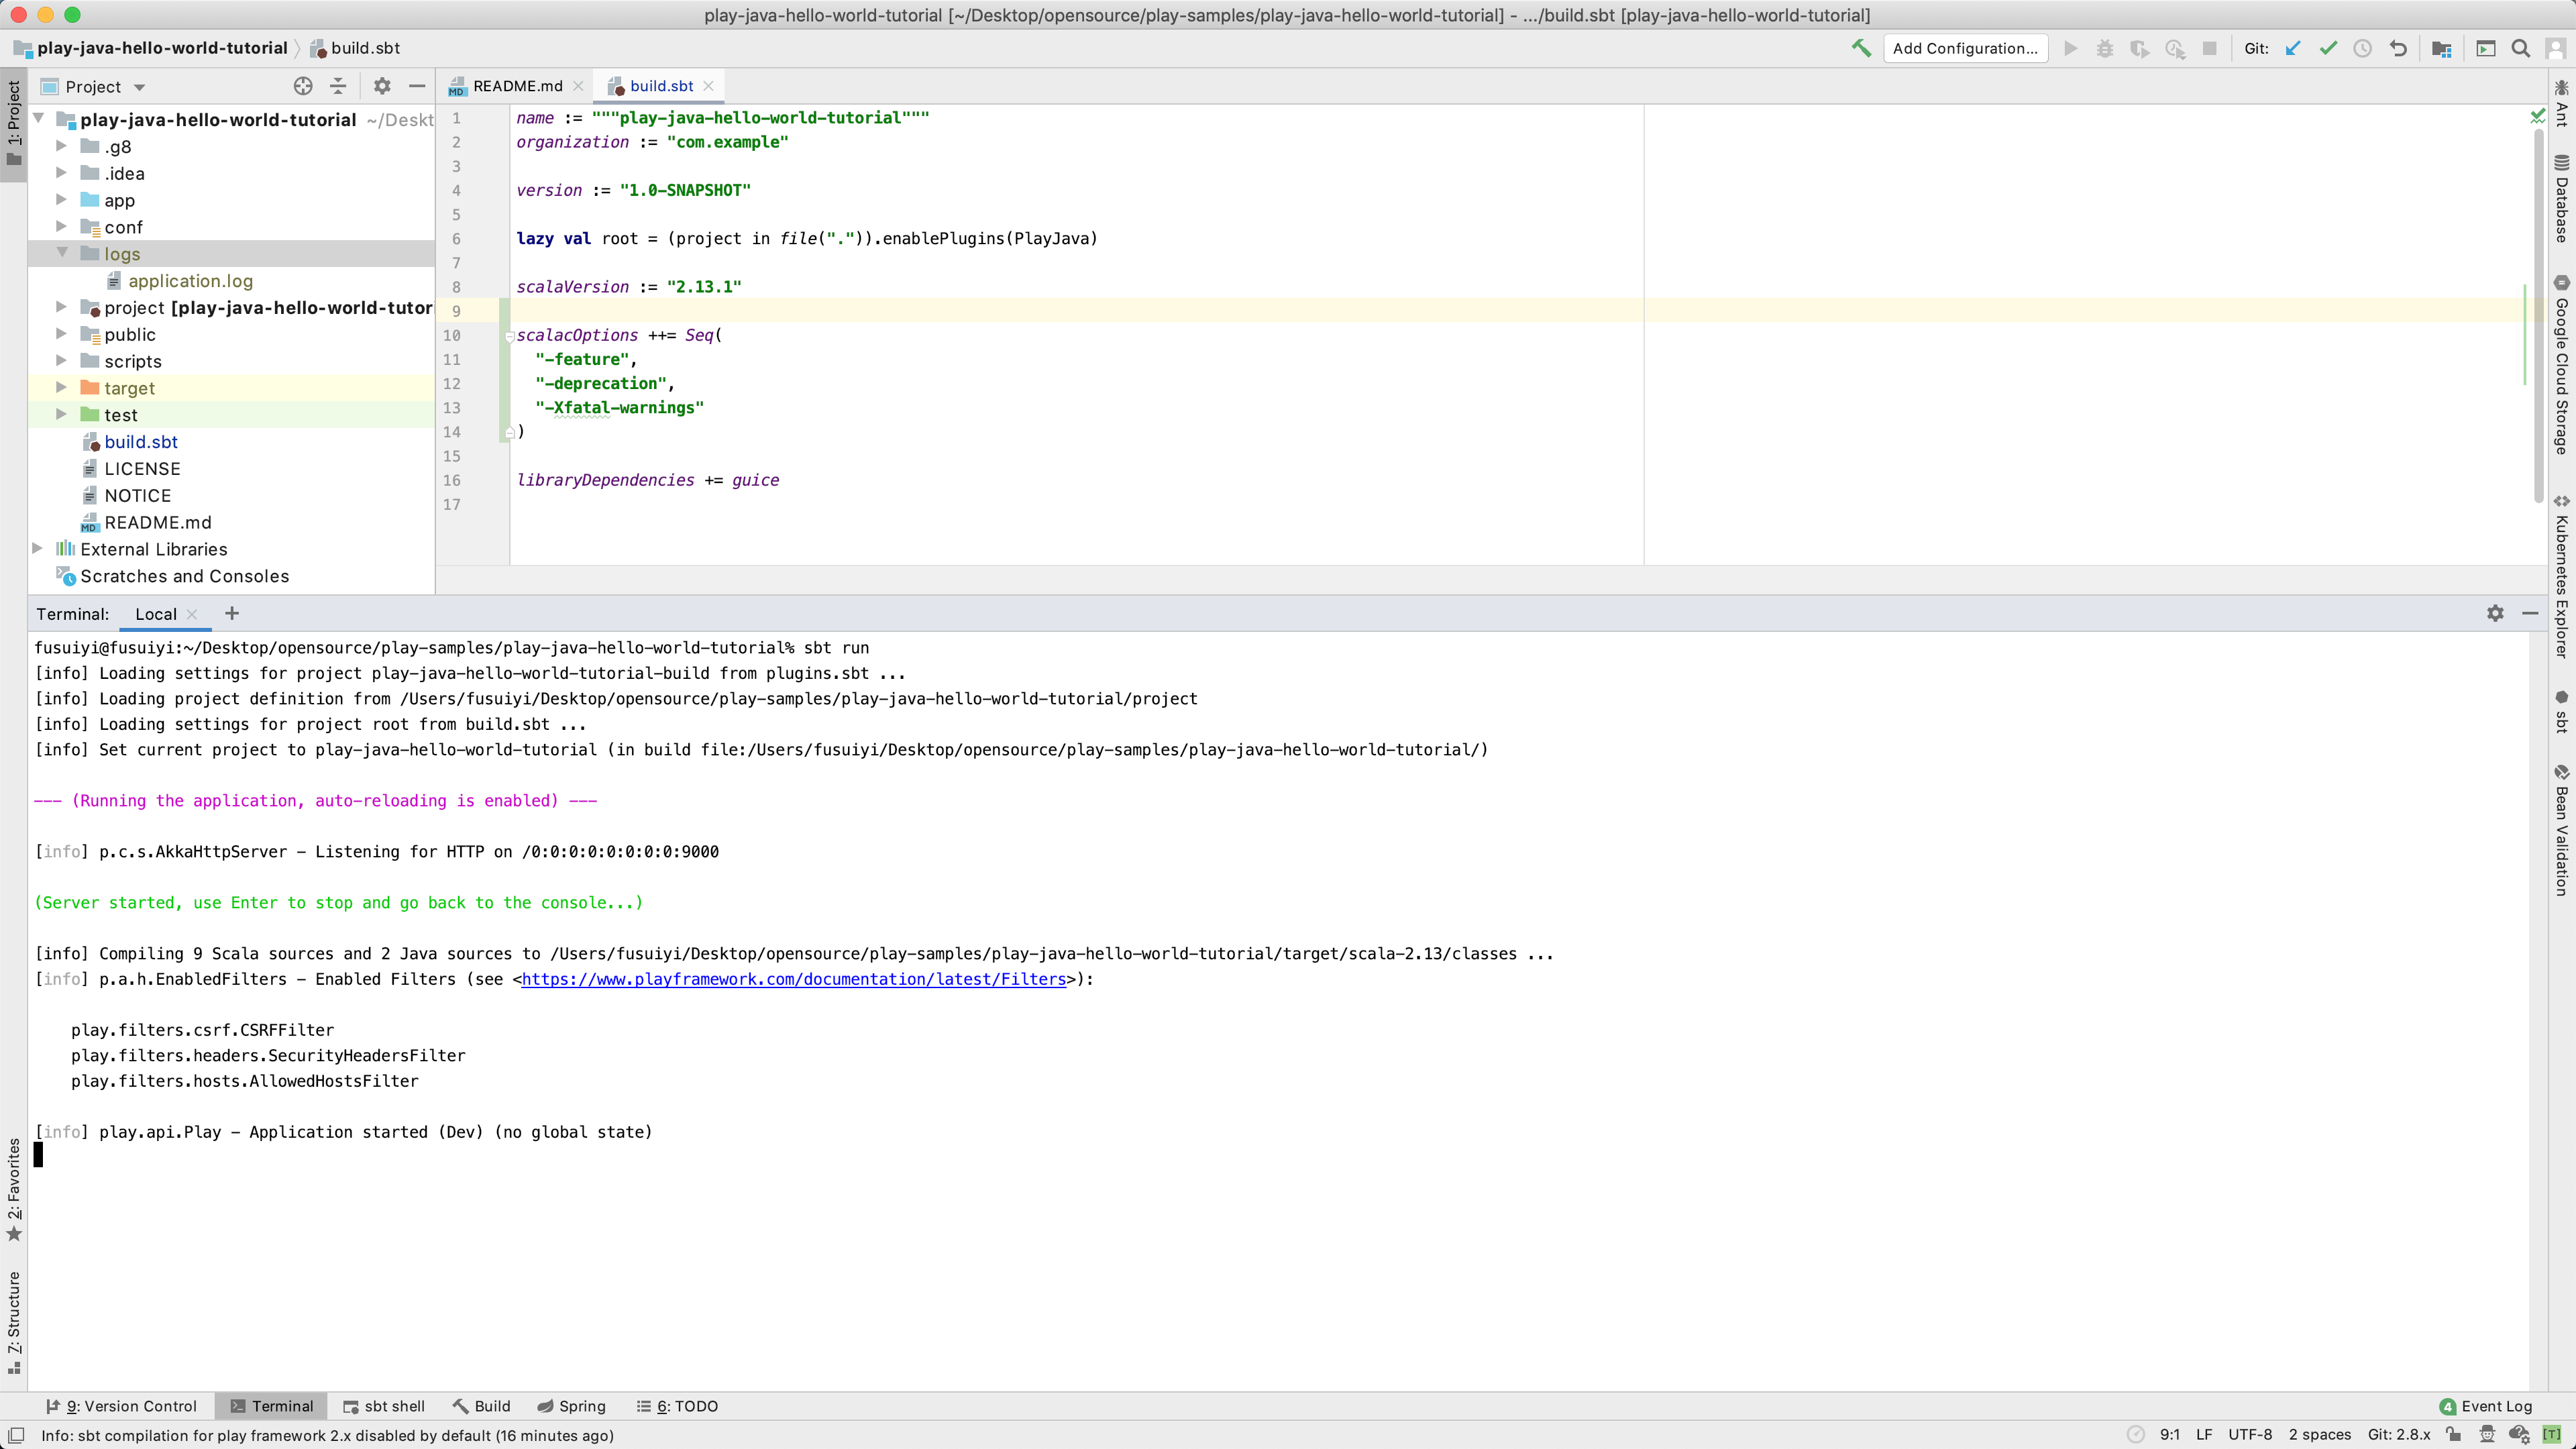Viewport: 2576px width, 1449px height.
Task: Open the 9: Version Control tab
Action: click(x=122, y=1406)
